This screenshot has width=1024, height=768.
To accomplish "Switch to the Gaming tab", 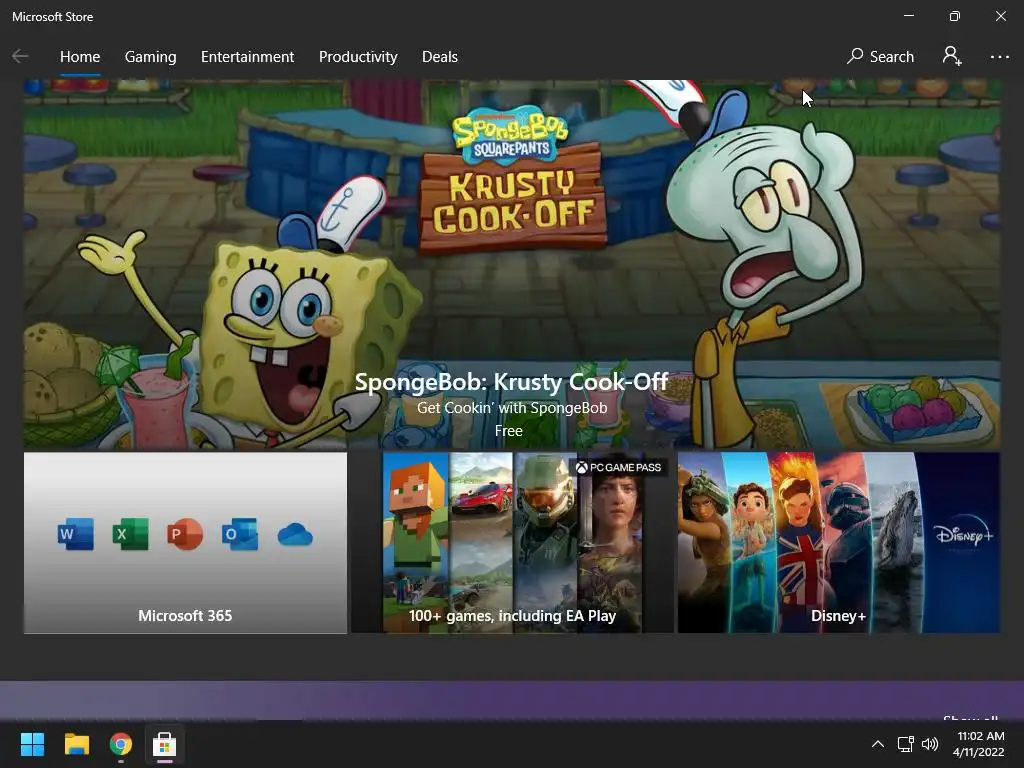I will coord(150,57).
